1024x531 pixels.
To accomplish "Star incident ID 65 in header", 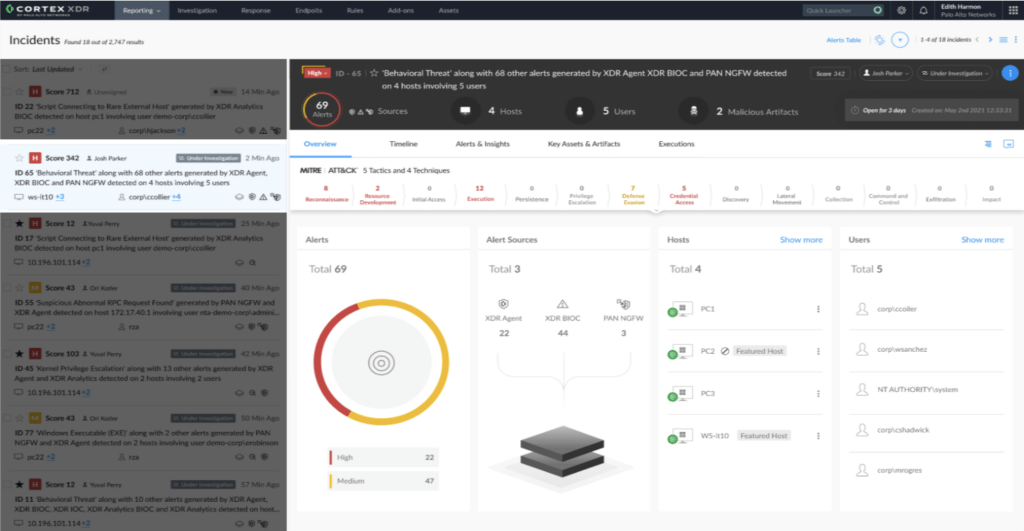I will (374, 73).
